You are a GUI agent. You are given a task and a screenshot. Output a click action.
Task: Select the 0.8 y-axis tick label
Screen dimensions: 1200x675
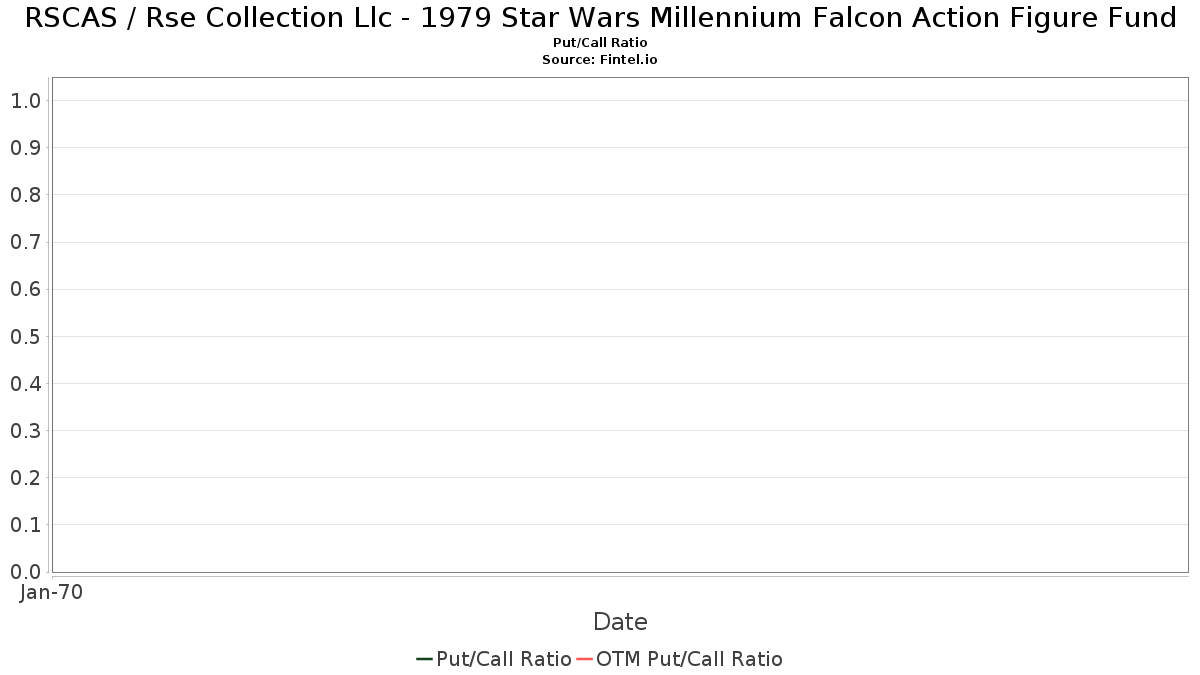(x=25, y=195)
